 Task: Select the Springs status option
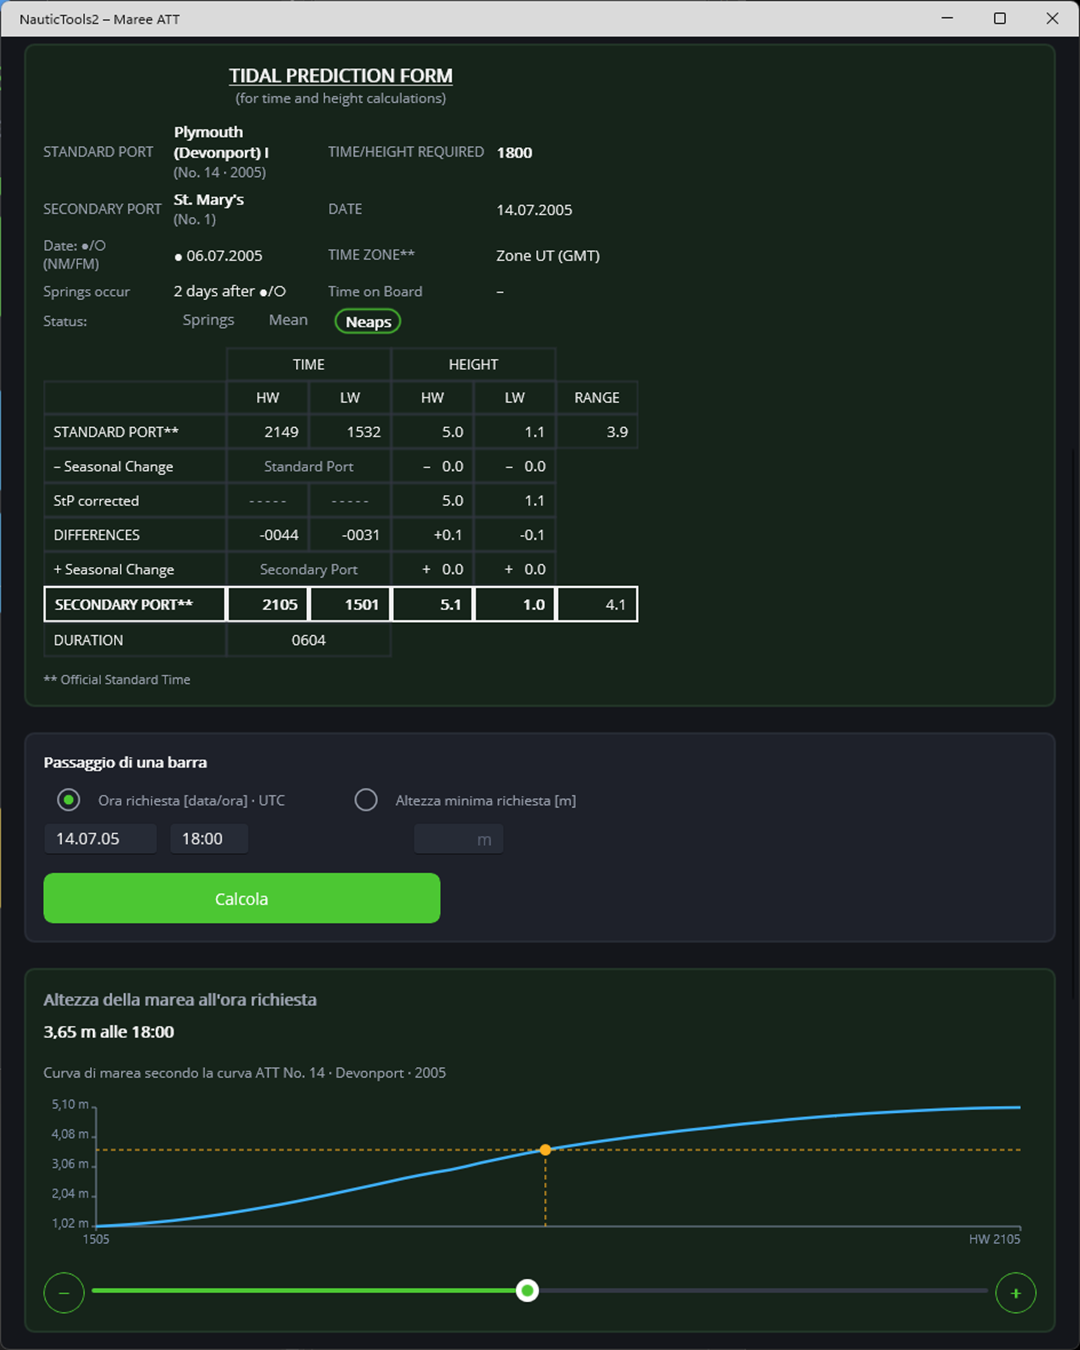pyautogui.click(x=208, y=320)
